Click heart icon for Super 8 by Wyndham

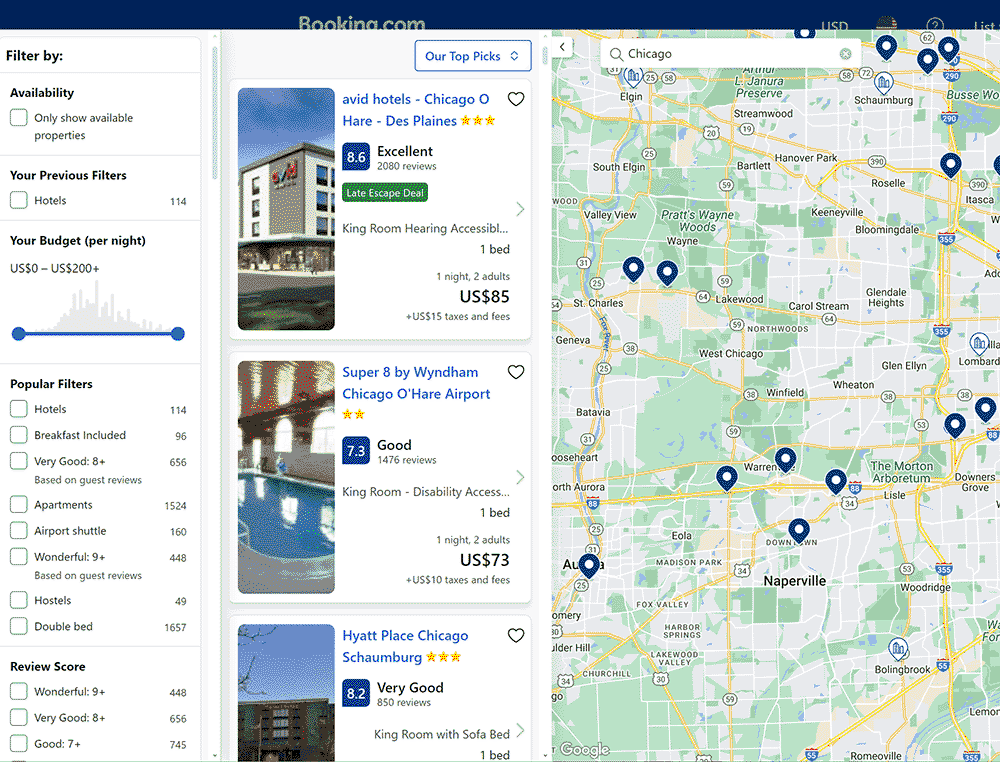click(x=516, y=372)
